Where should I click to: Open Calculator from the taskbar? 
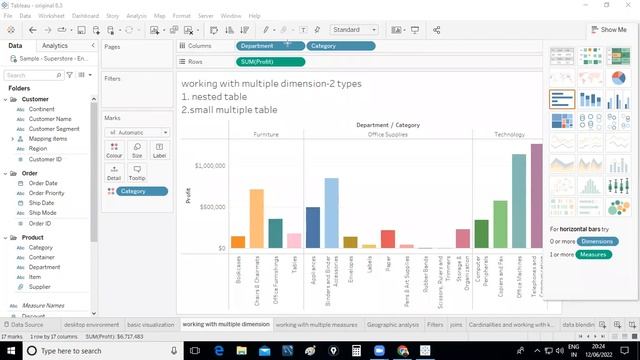tap(356, 351)
